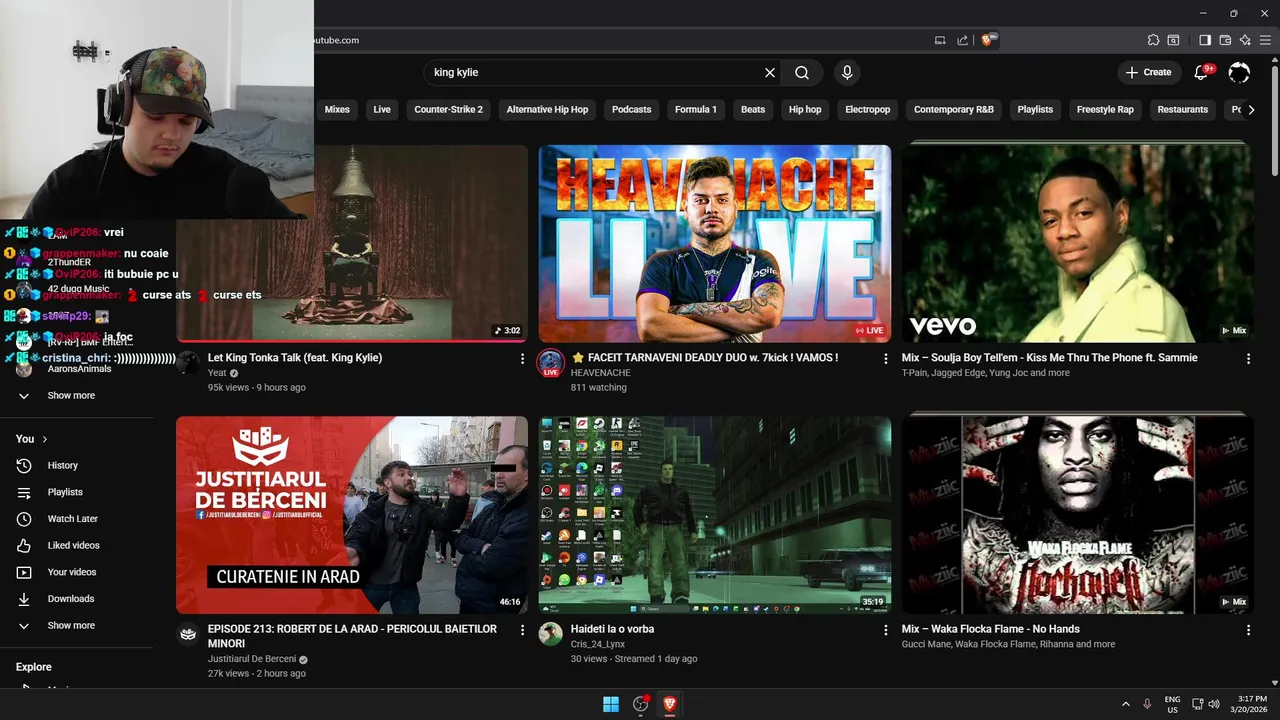The width and height of the screenshot is (1280, 720).
Task: Open Brave Leo AI sparkle icon
Action: [x=1245, y=40]
